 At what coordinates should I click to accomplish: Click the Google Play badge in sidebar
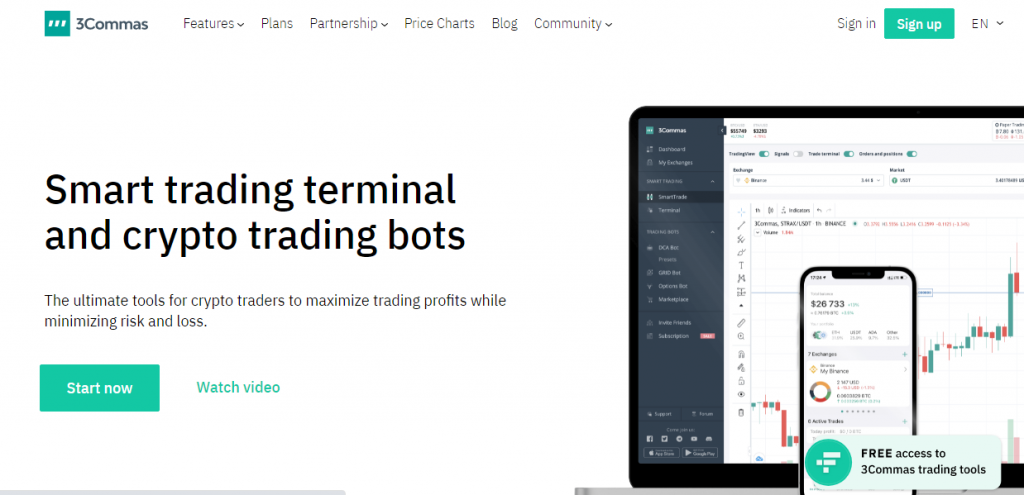[x=699, y=453]
